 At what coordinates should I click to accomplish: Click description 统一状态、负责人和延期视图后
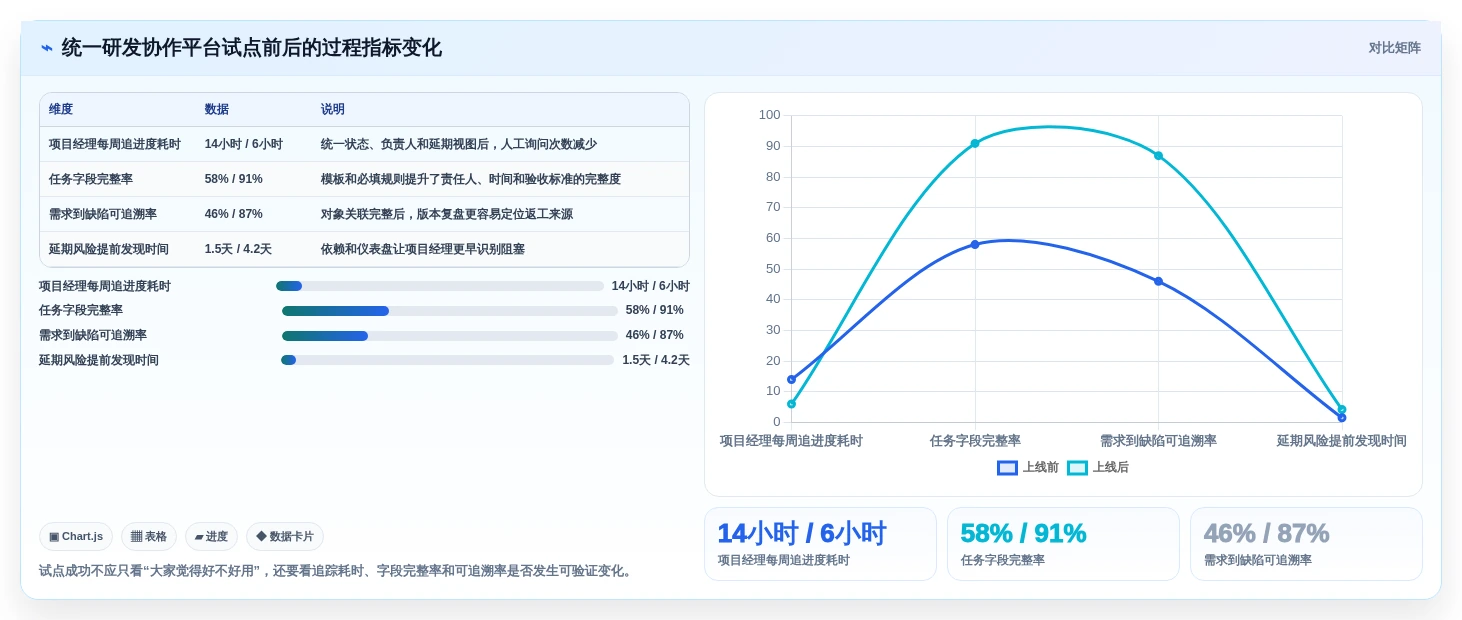(459, 145)
